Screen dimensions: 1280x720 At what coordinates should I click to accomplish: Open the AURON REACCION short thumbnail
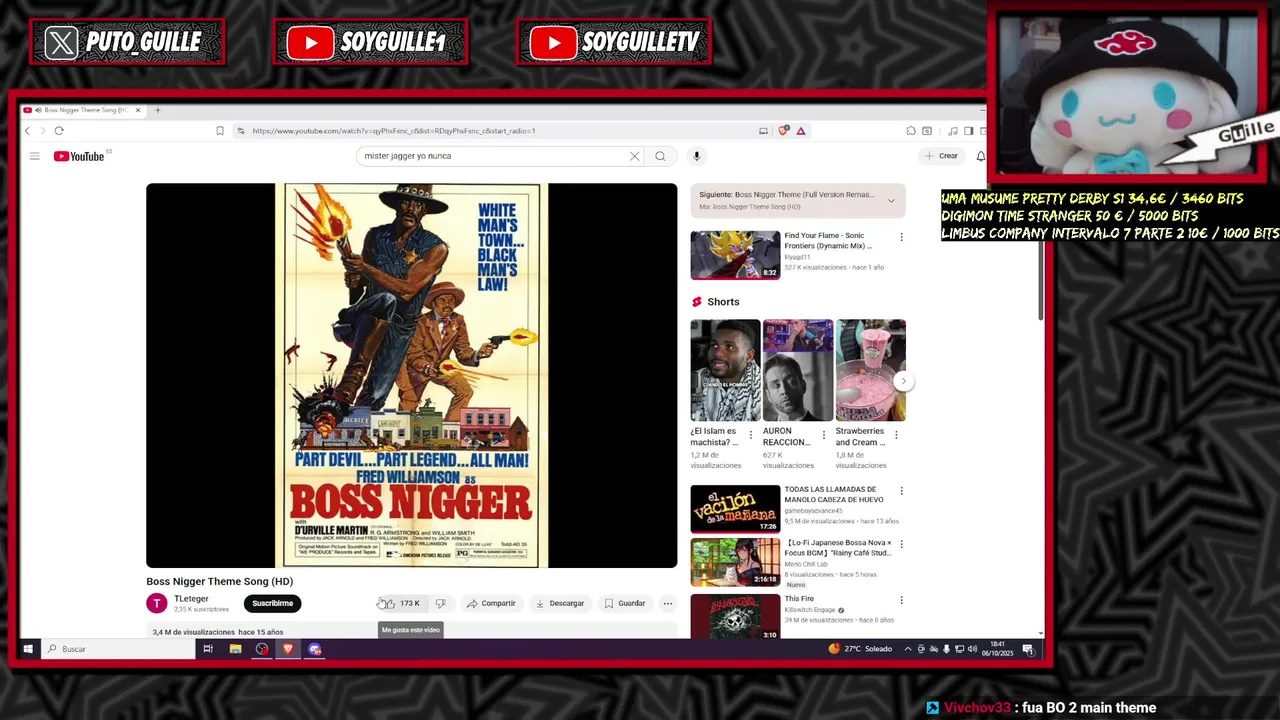798,370
